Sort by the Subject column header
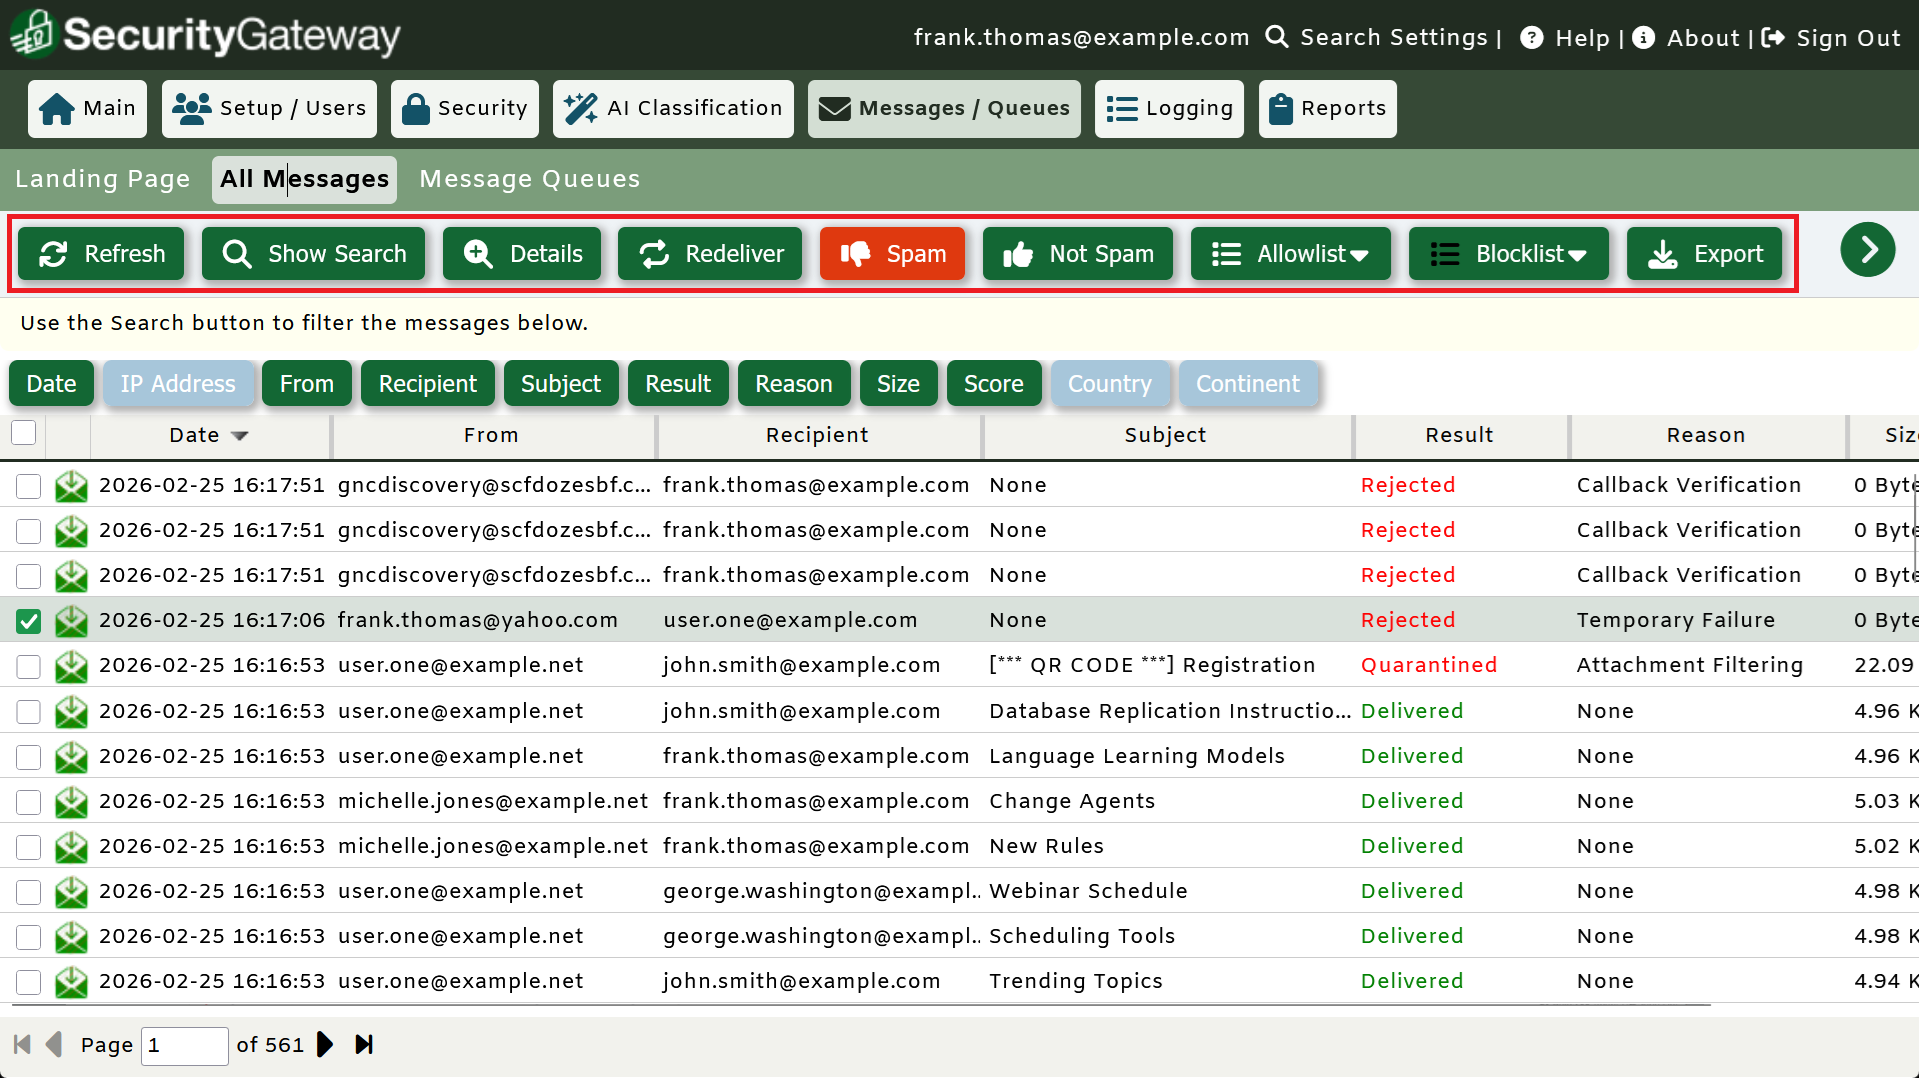This screenshot has width=1919, height=1078. (1165, 435)
